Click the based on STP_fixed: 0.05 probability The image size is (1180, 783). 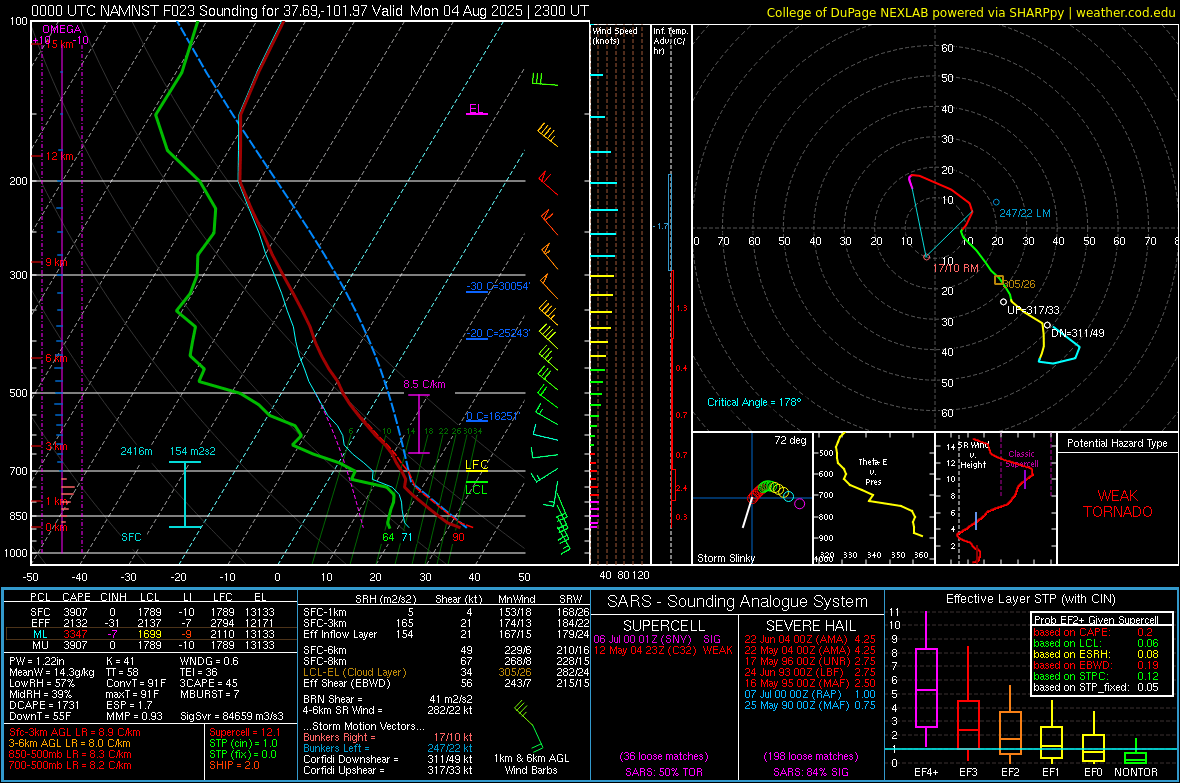pos(1096,687)
